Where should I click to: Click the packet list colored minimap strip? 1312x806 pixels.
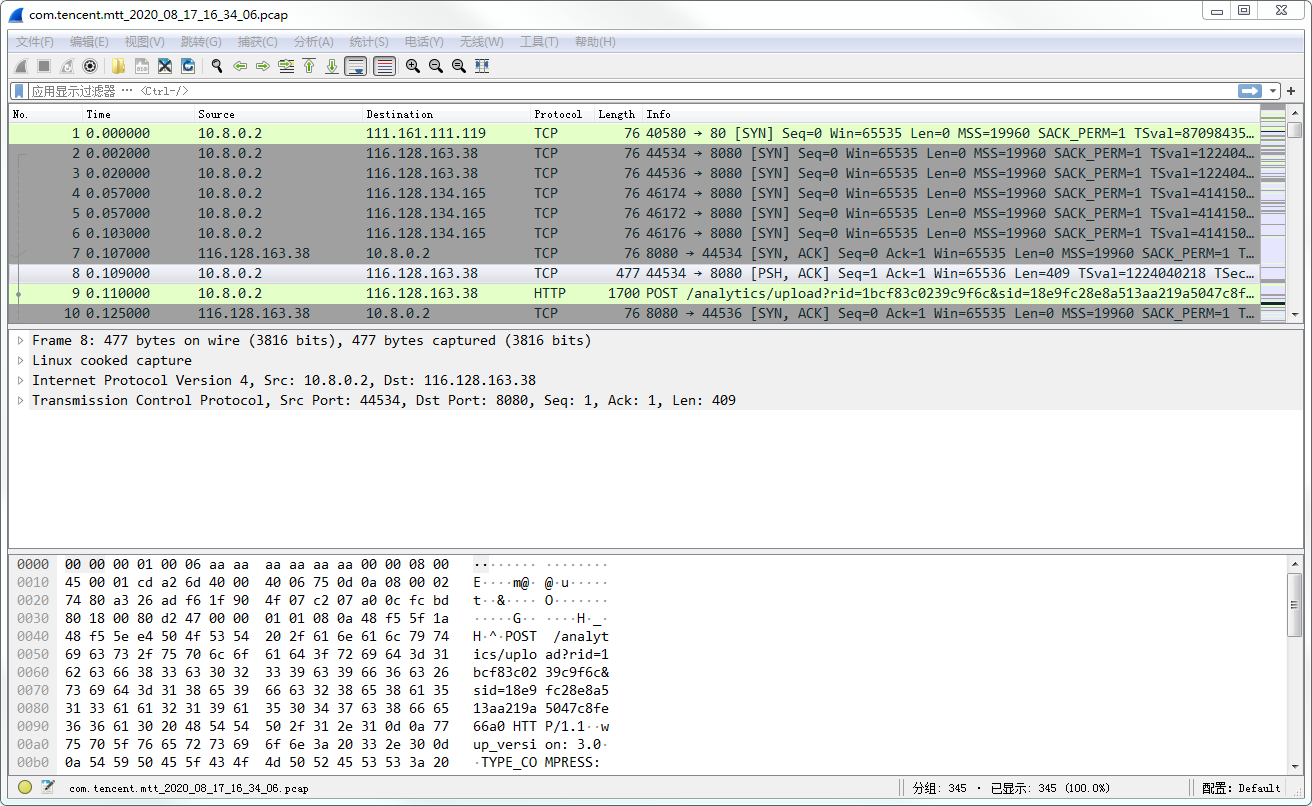click(x=1272, y=214)
